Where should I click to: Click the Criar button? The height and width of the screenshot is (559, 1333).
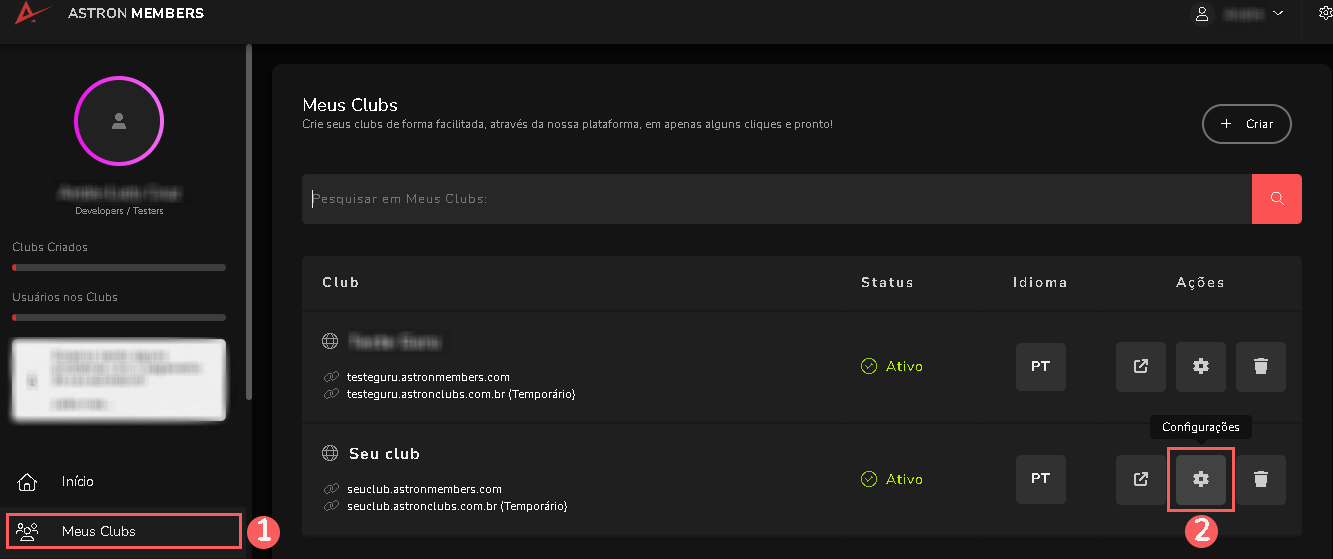1246,124
